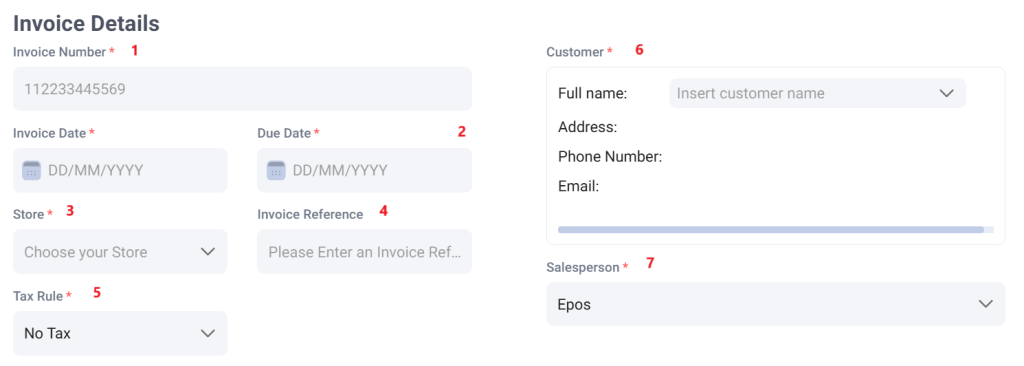
Task: Click the Epos salesperson value
Action: coord(574,305)
